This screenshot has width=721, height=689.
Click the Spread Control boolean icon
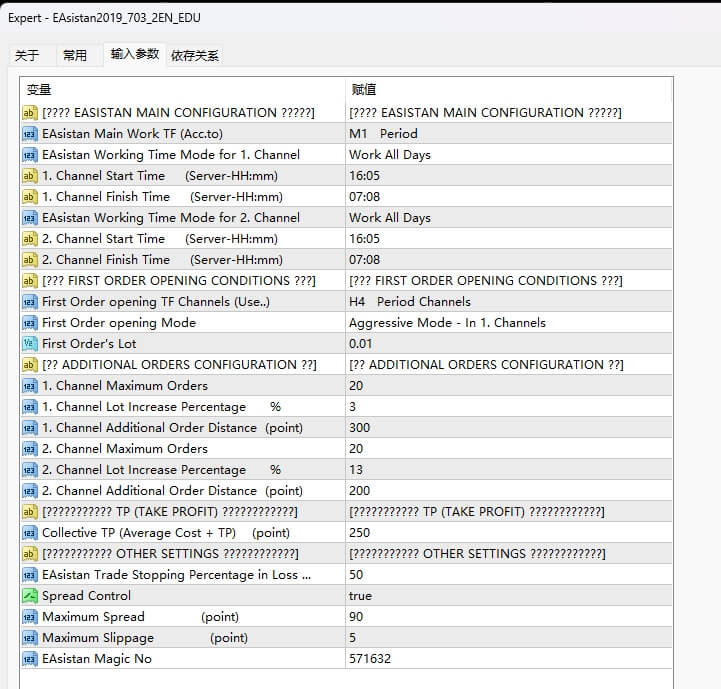29,596
